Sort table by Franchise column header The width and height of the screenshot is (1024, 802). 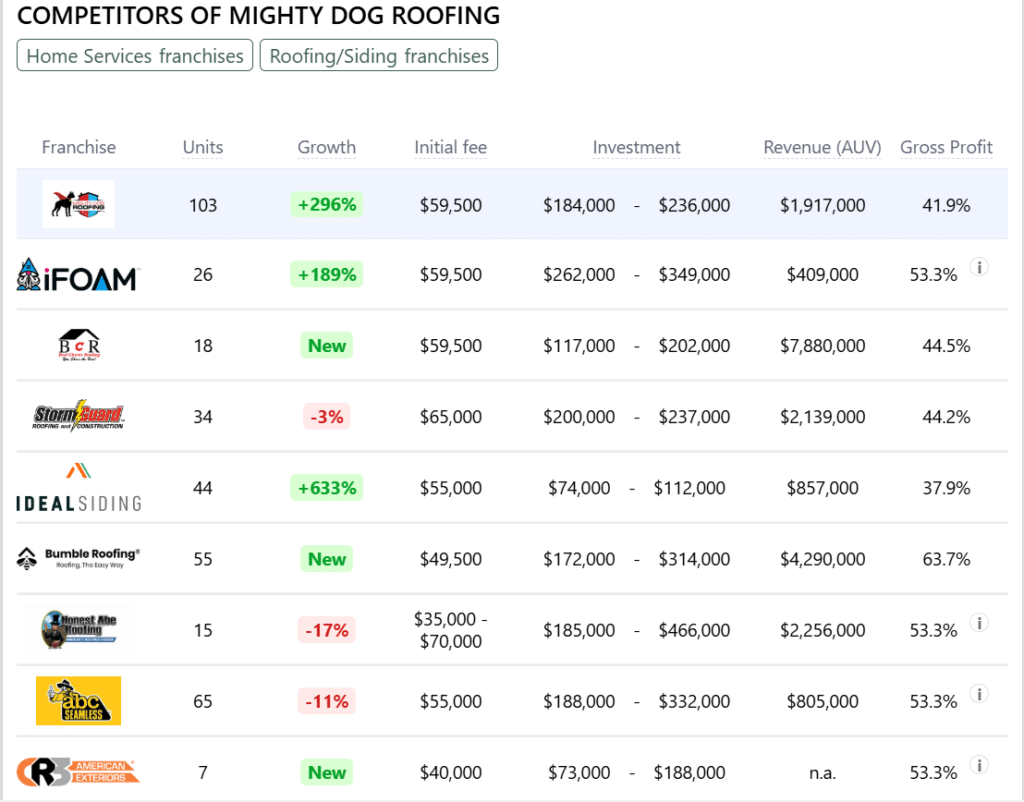point(78,148)
